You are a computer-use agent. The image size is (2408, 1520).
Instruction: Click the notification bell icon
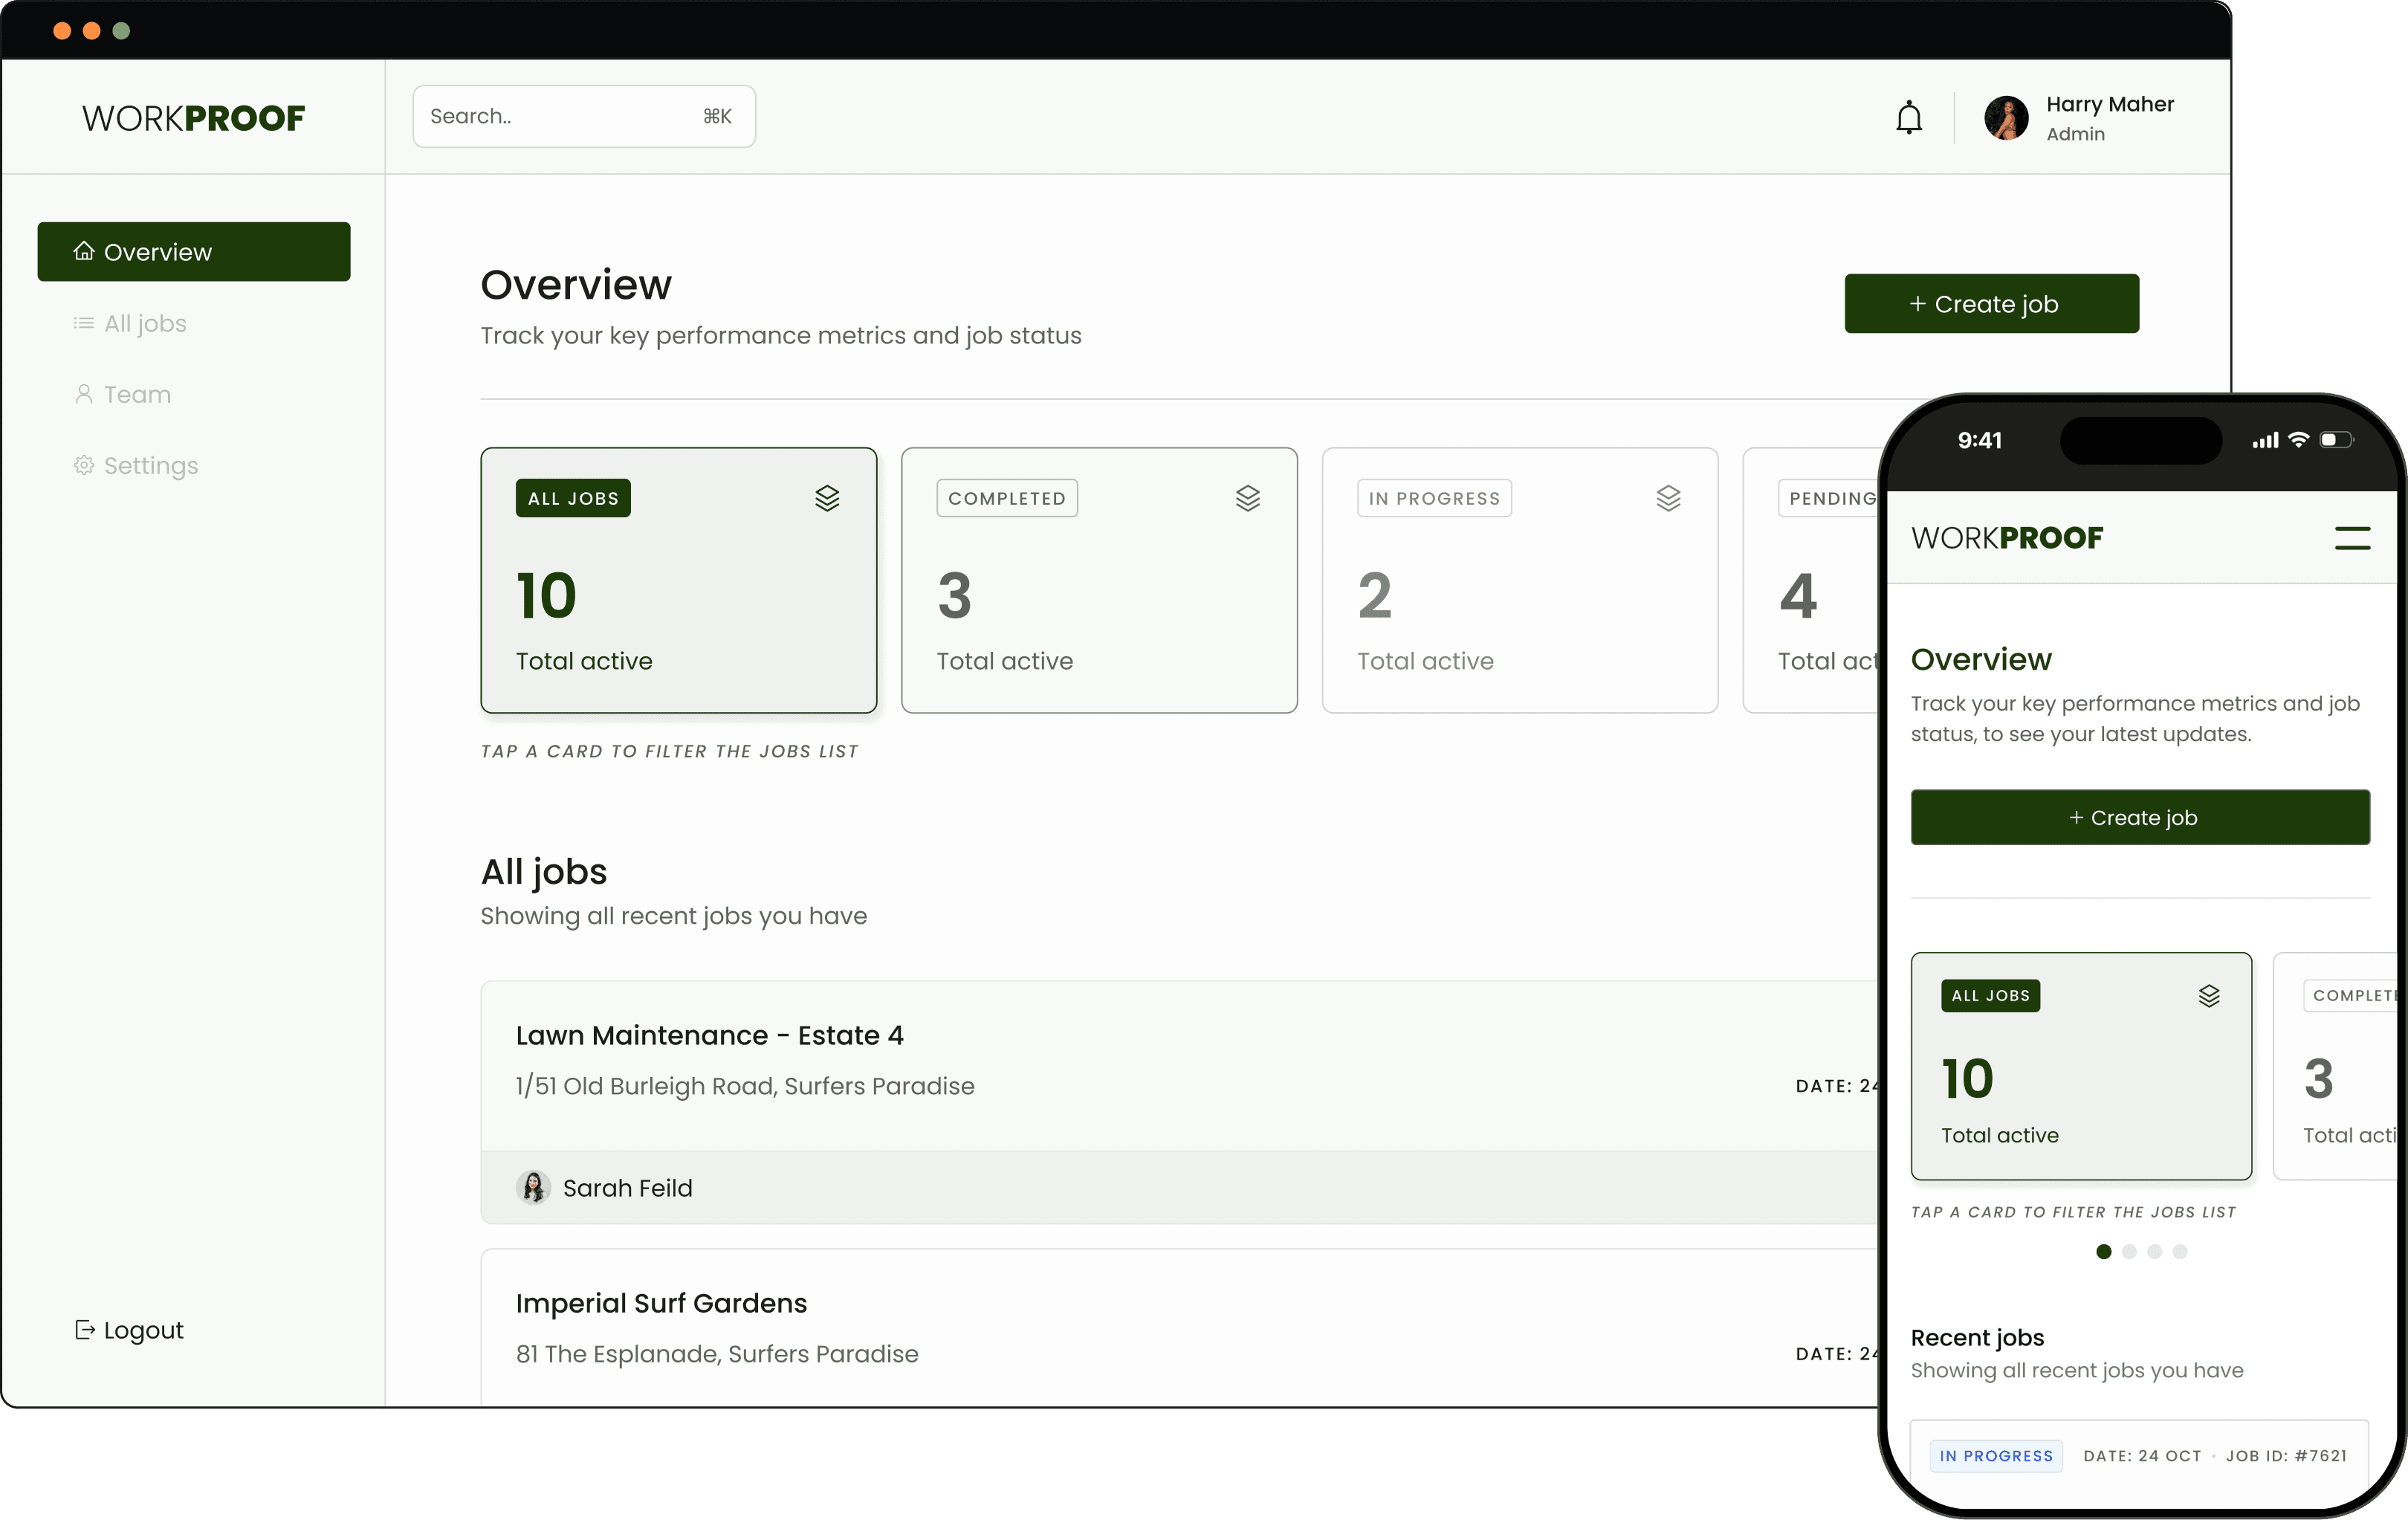coord(1908,118)
